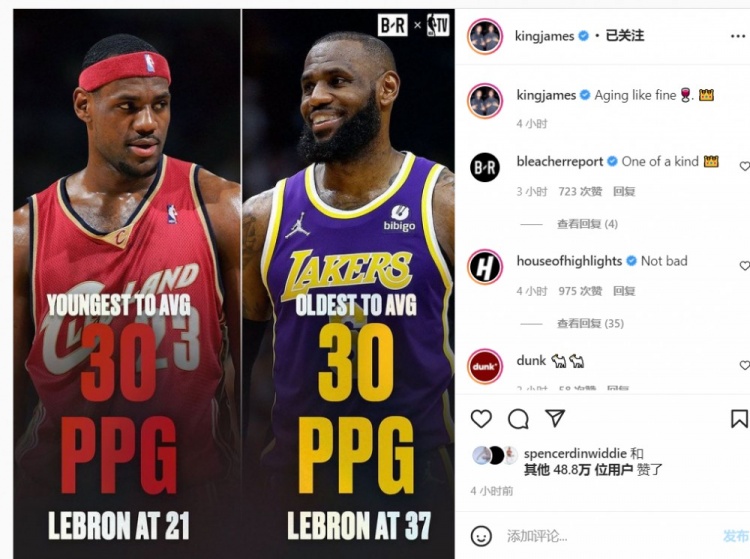Open emoji picker in comment box

click(481, 536)
